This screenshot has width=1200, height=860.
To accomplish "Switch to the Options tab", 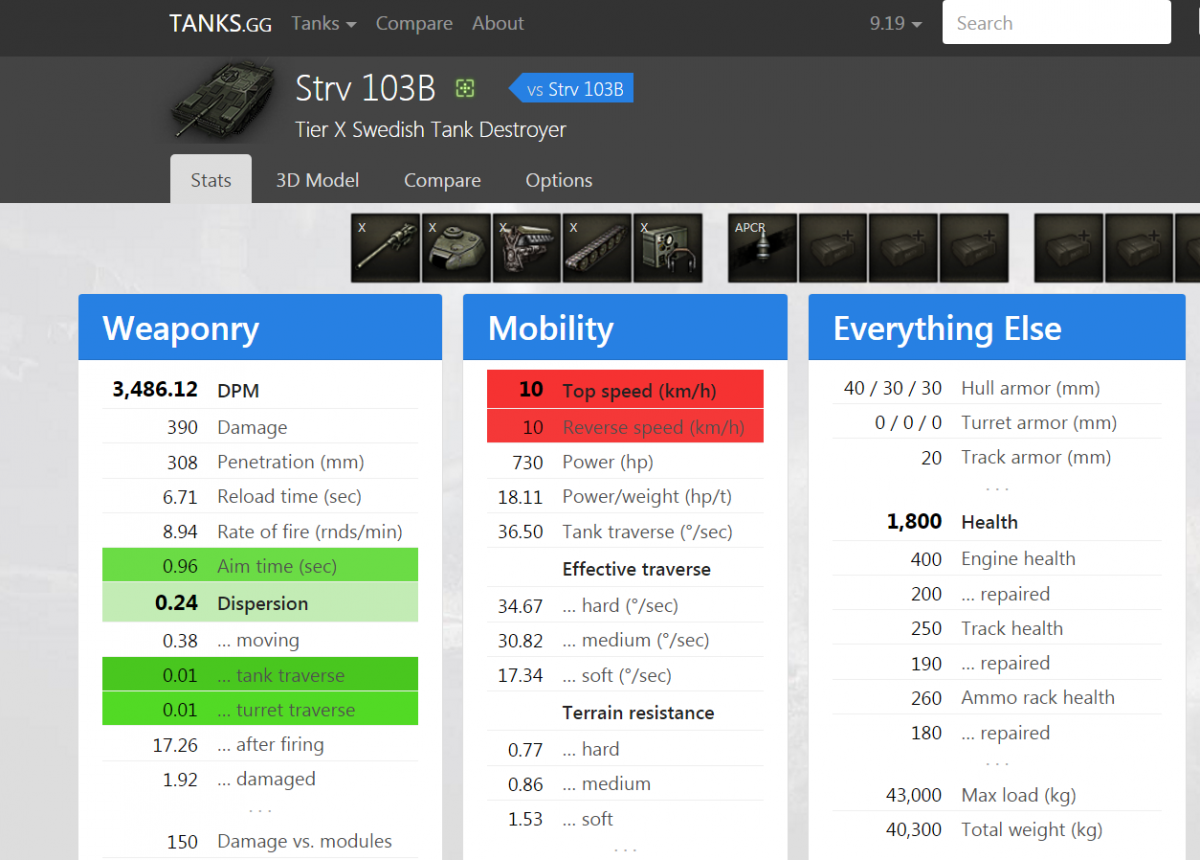I will [x=559, y=180].
